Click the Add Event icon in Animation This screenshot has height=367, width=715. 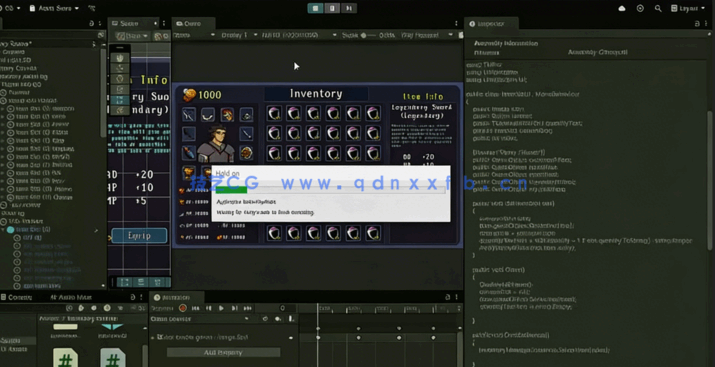290,319
